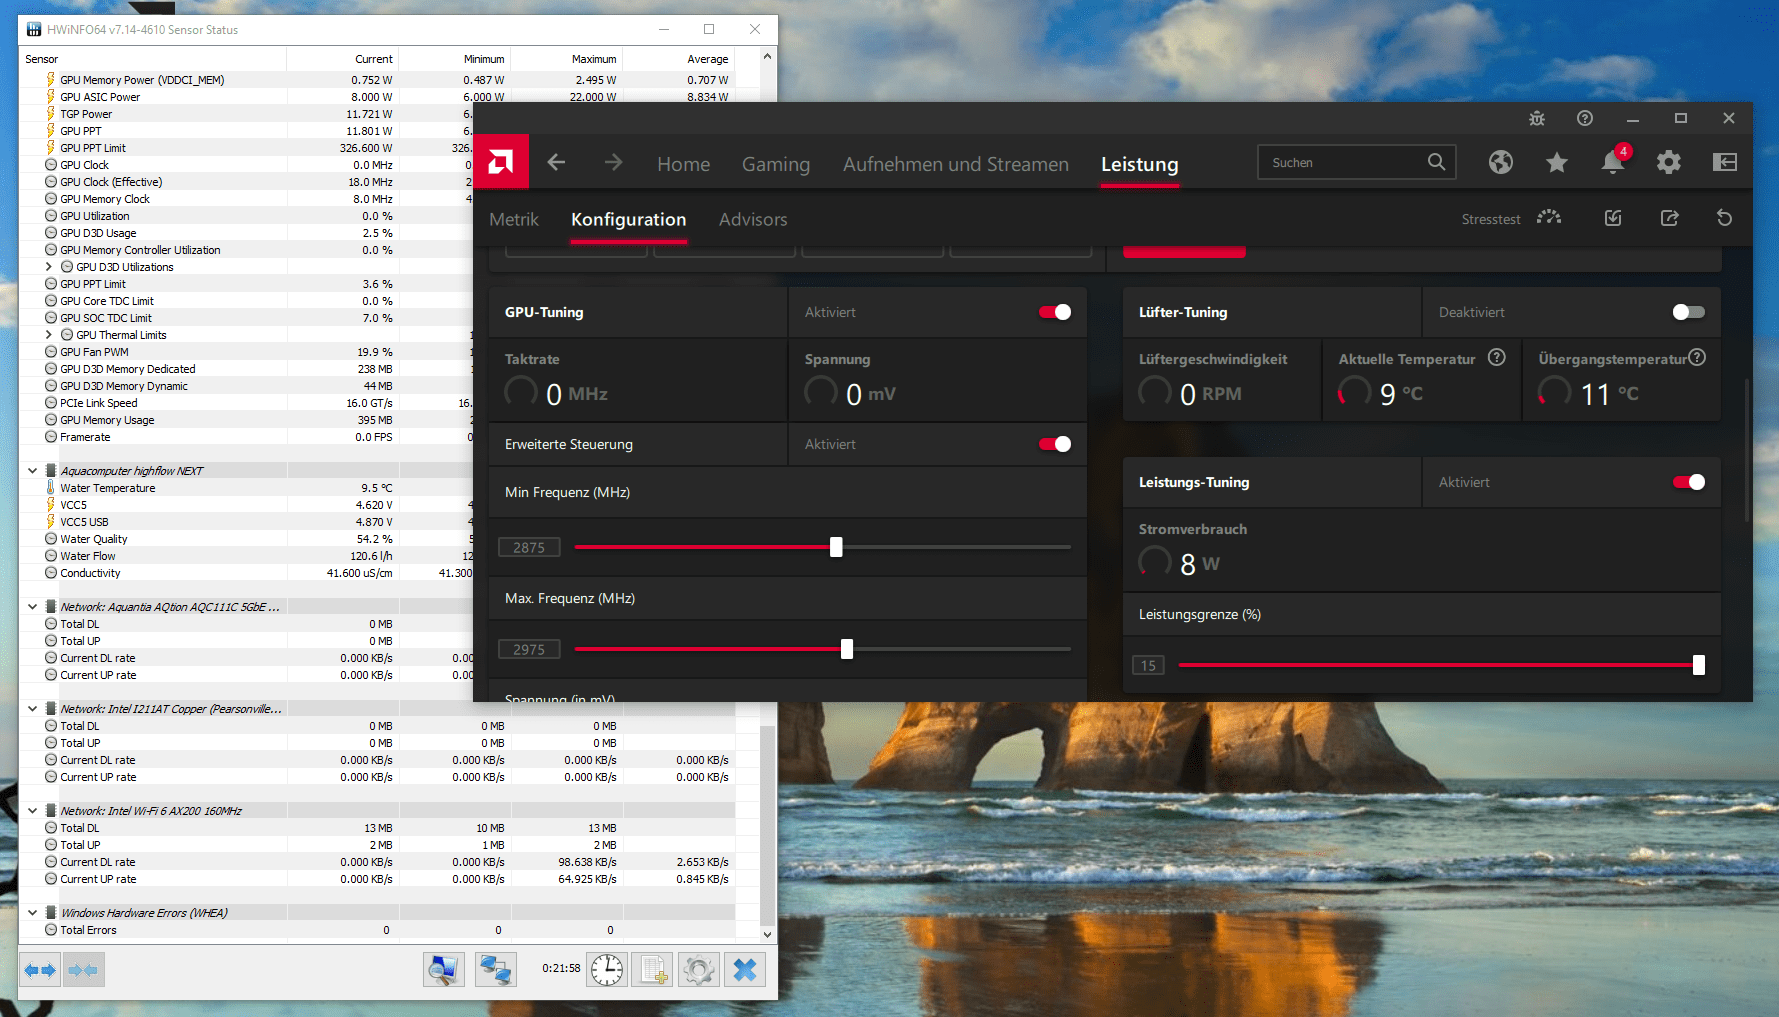Collapse Aquacomputer highflow NEXT group
The height and width of the screenshot is (1017, 1779).
pyautogui.click(x=32, y=471)
